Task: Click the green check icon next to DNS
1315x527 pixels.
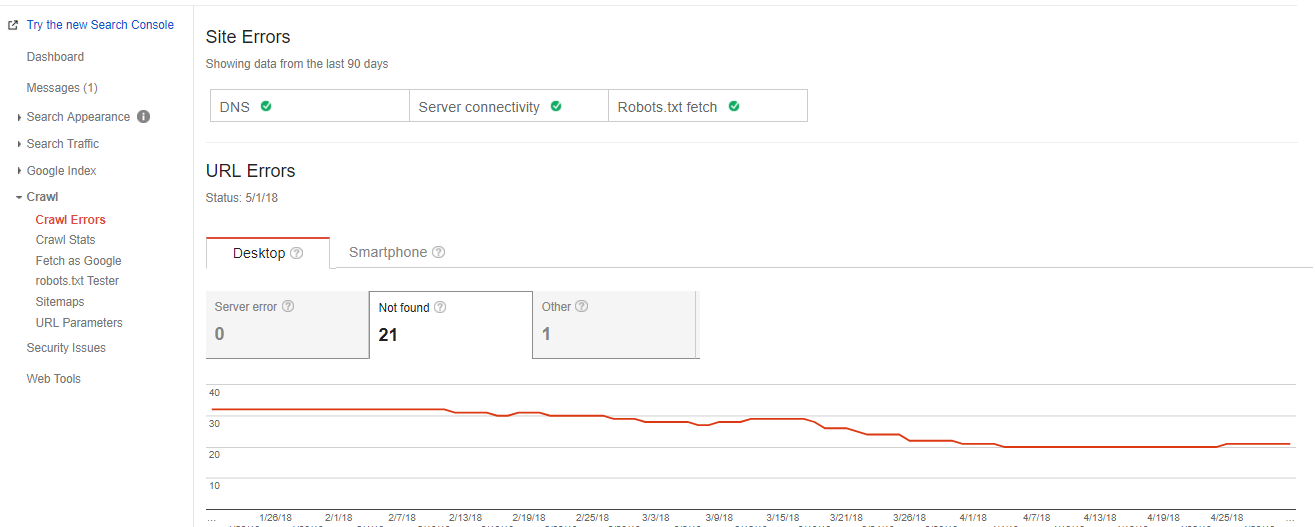Action: (266, 106)
